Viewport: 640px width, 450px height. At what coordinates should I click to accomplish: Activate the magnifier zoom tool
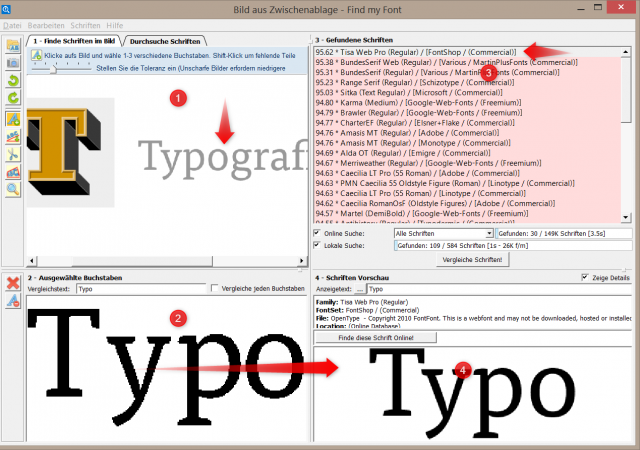click(x=13, y=189)
